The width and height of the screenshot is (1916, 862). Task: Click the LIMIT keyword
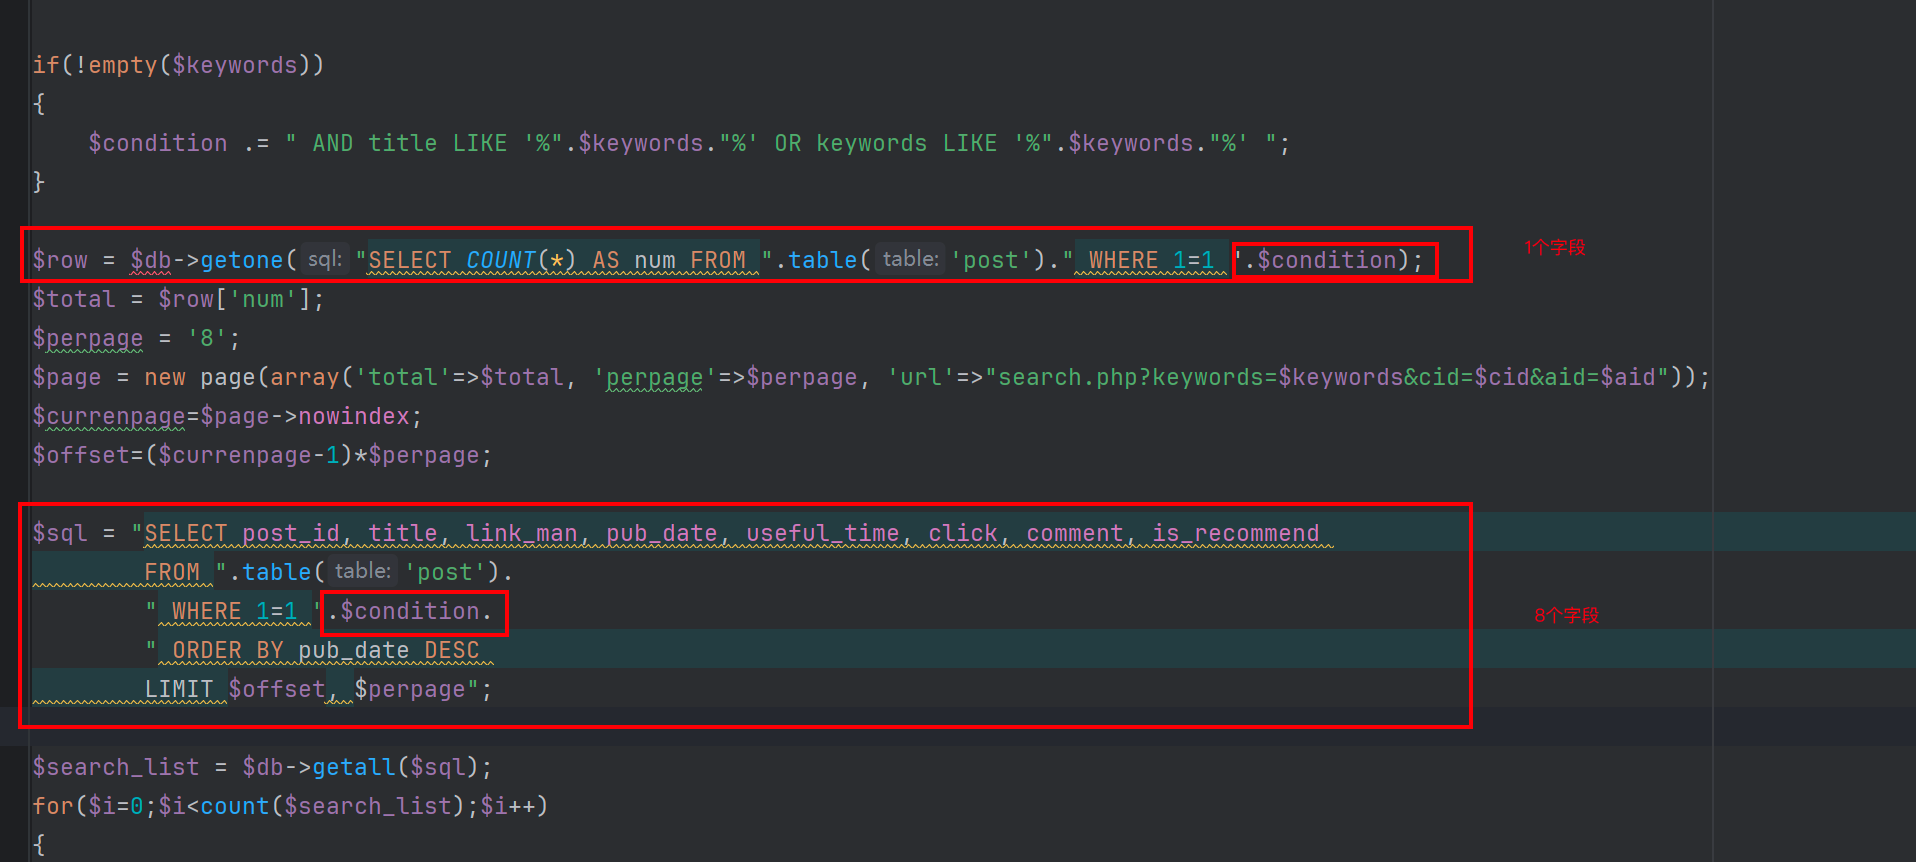pyautogui.click(x=179, y=689)
